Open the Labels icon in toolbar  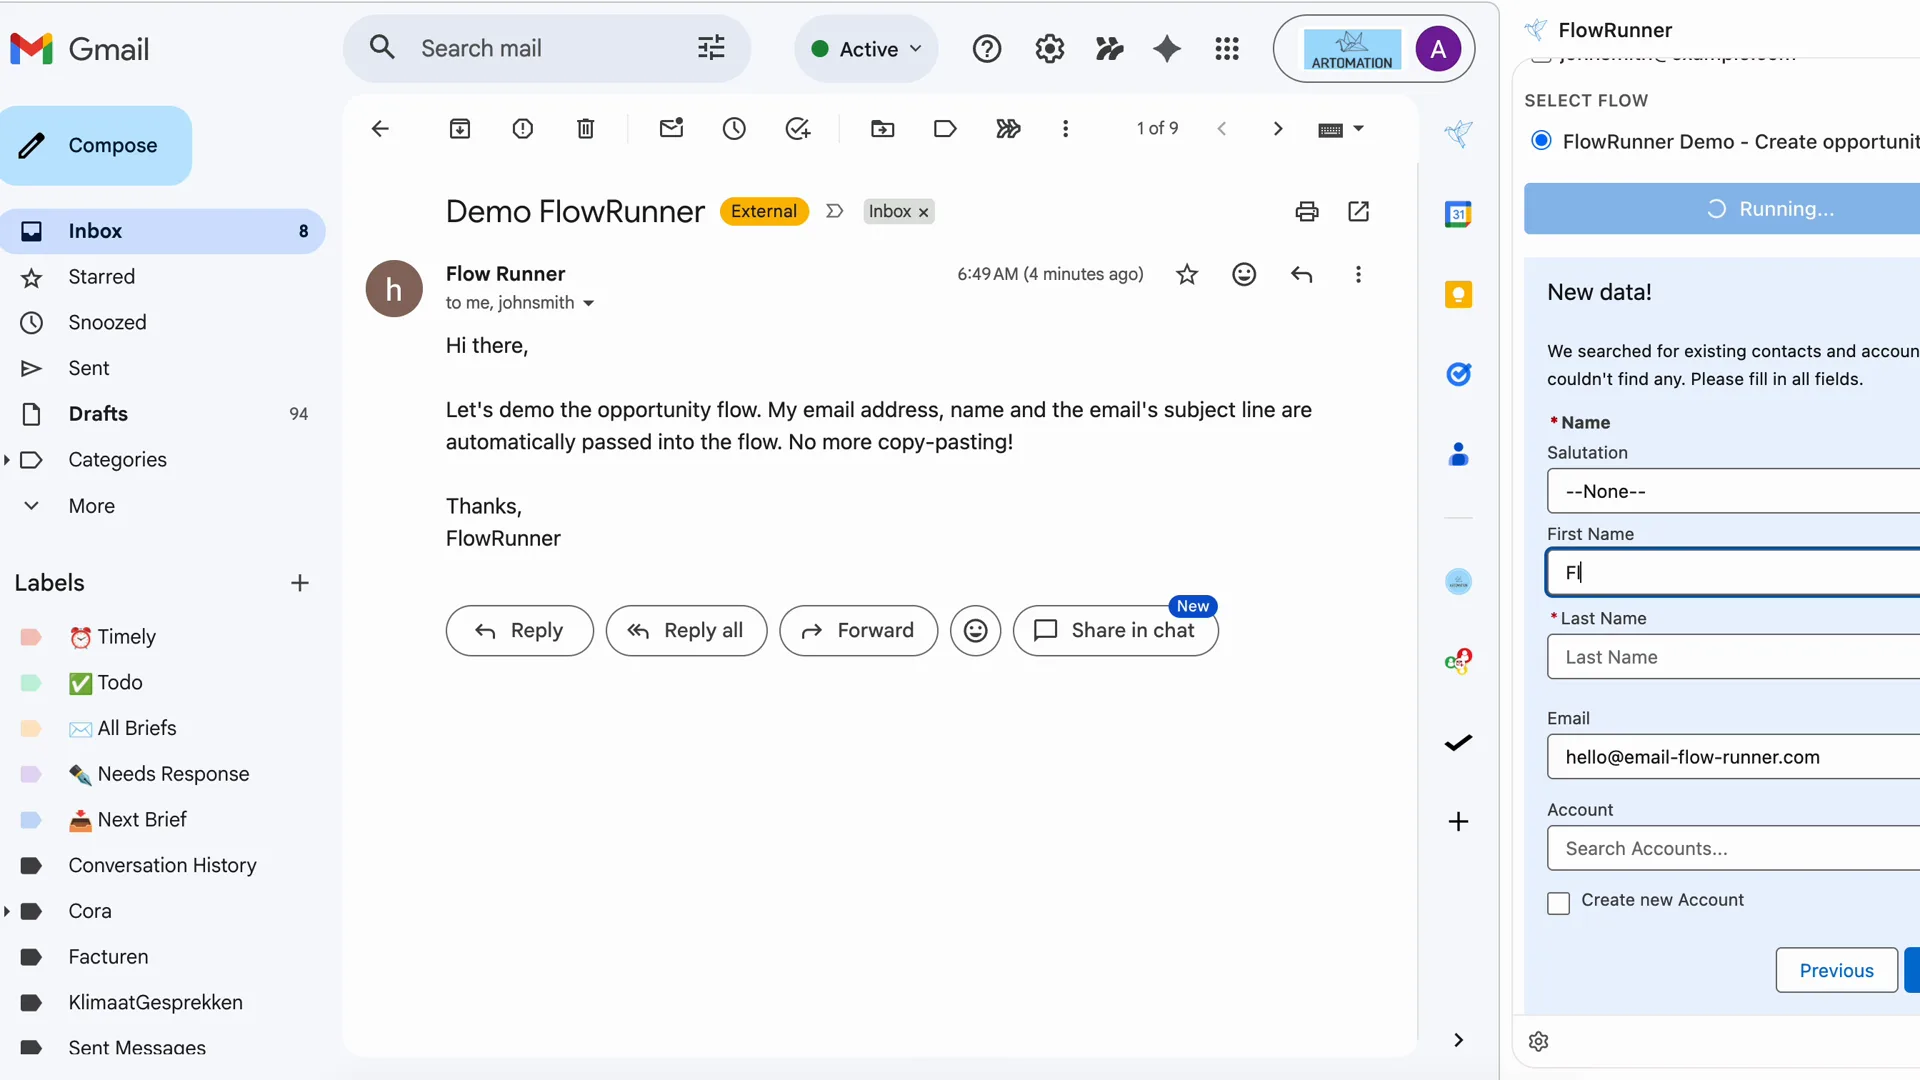pos(945,128)
